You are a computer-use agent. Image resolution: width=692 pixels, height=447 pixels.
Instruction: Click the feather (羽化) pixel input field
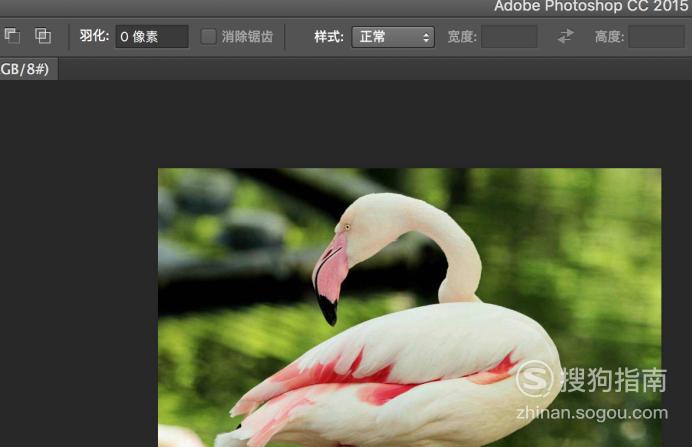152,37
